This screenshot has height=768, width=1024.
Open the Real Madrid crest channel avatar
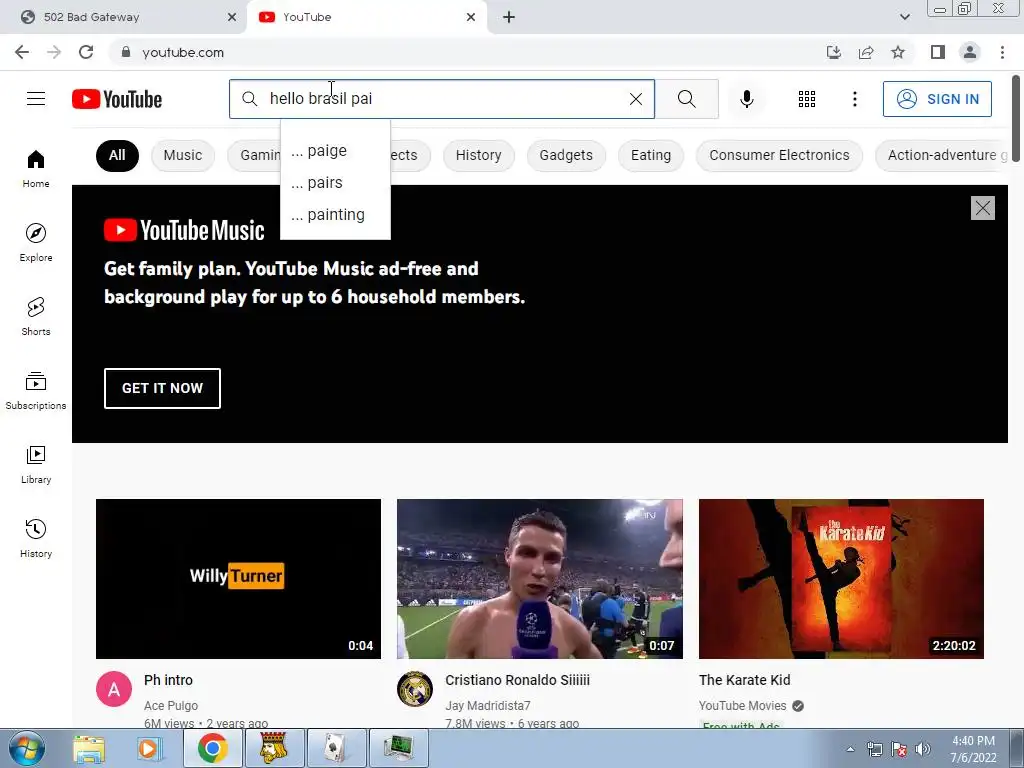click(415, 689)
